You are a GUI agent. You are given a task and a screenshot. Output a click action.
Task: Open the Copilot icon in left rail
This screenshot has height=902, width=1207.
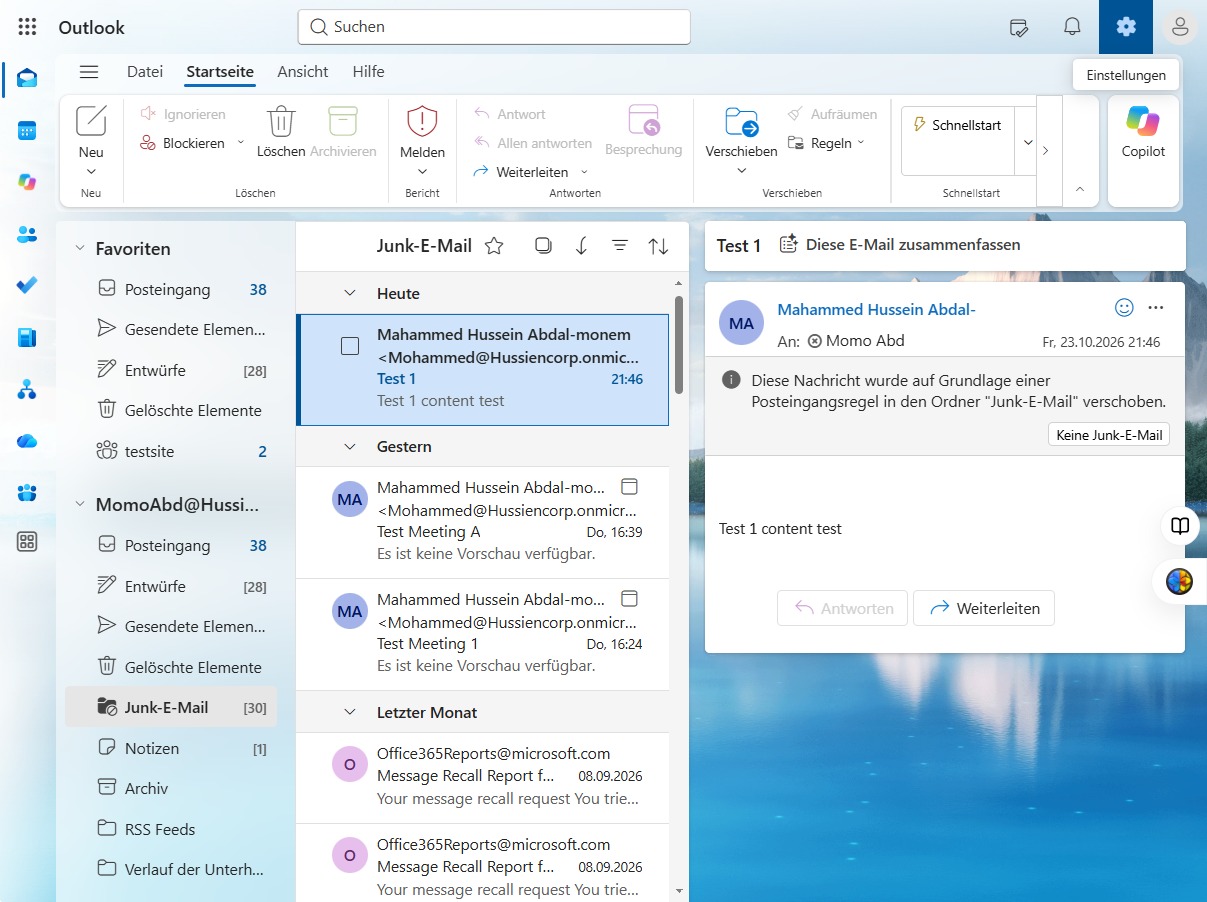point(27,182)
